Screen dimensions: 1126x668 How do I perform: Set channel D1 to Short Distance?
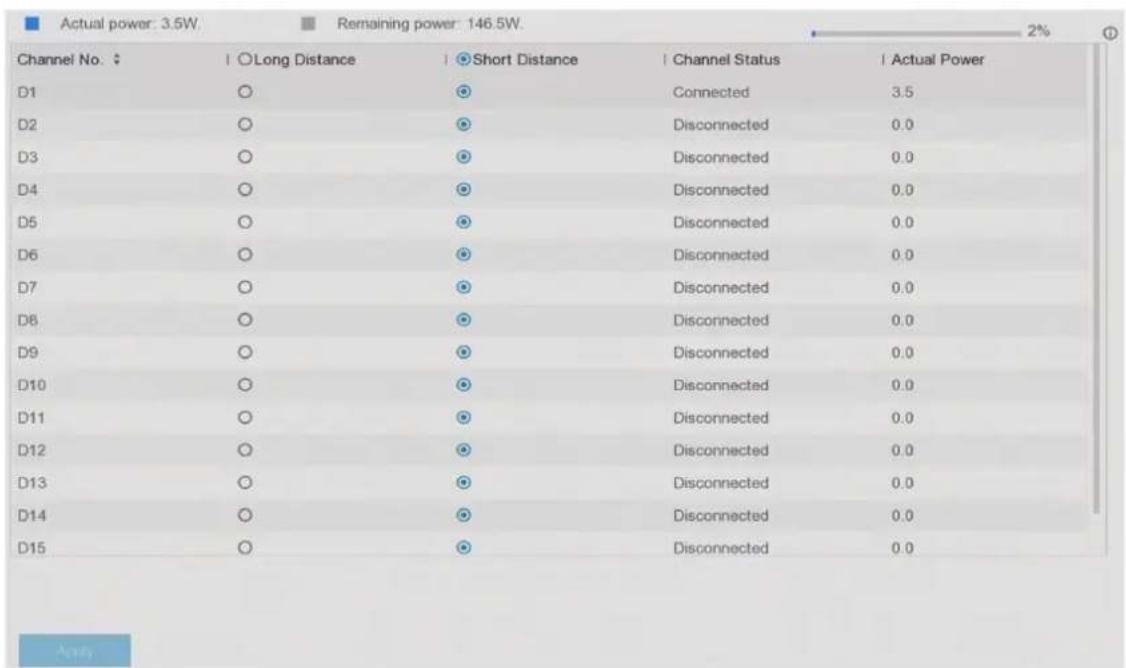(464, 92)
